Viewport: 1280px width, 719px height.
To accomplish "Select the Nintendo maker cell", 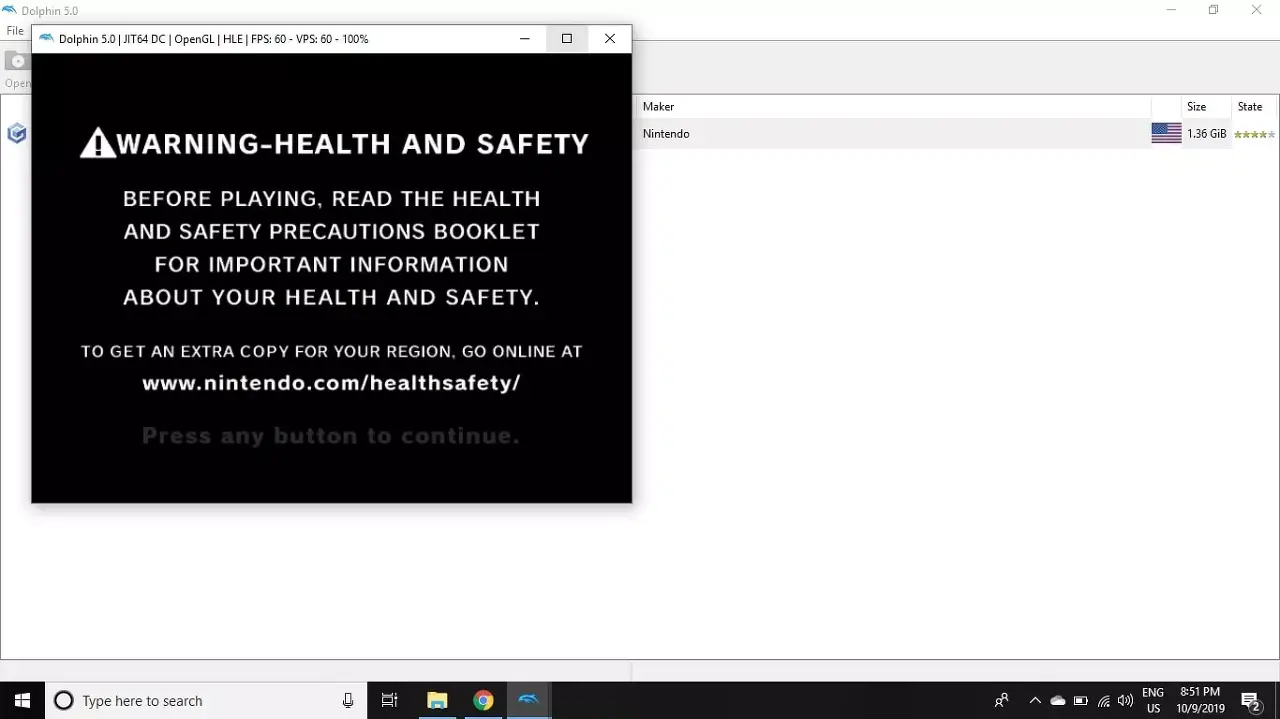I will pos(666,134).
